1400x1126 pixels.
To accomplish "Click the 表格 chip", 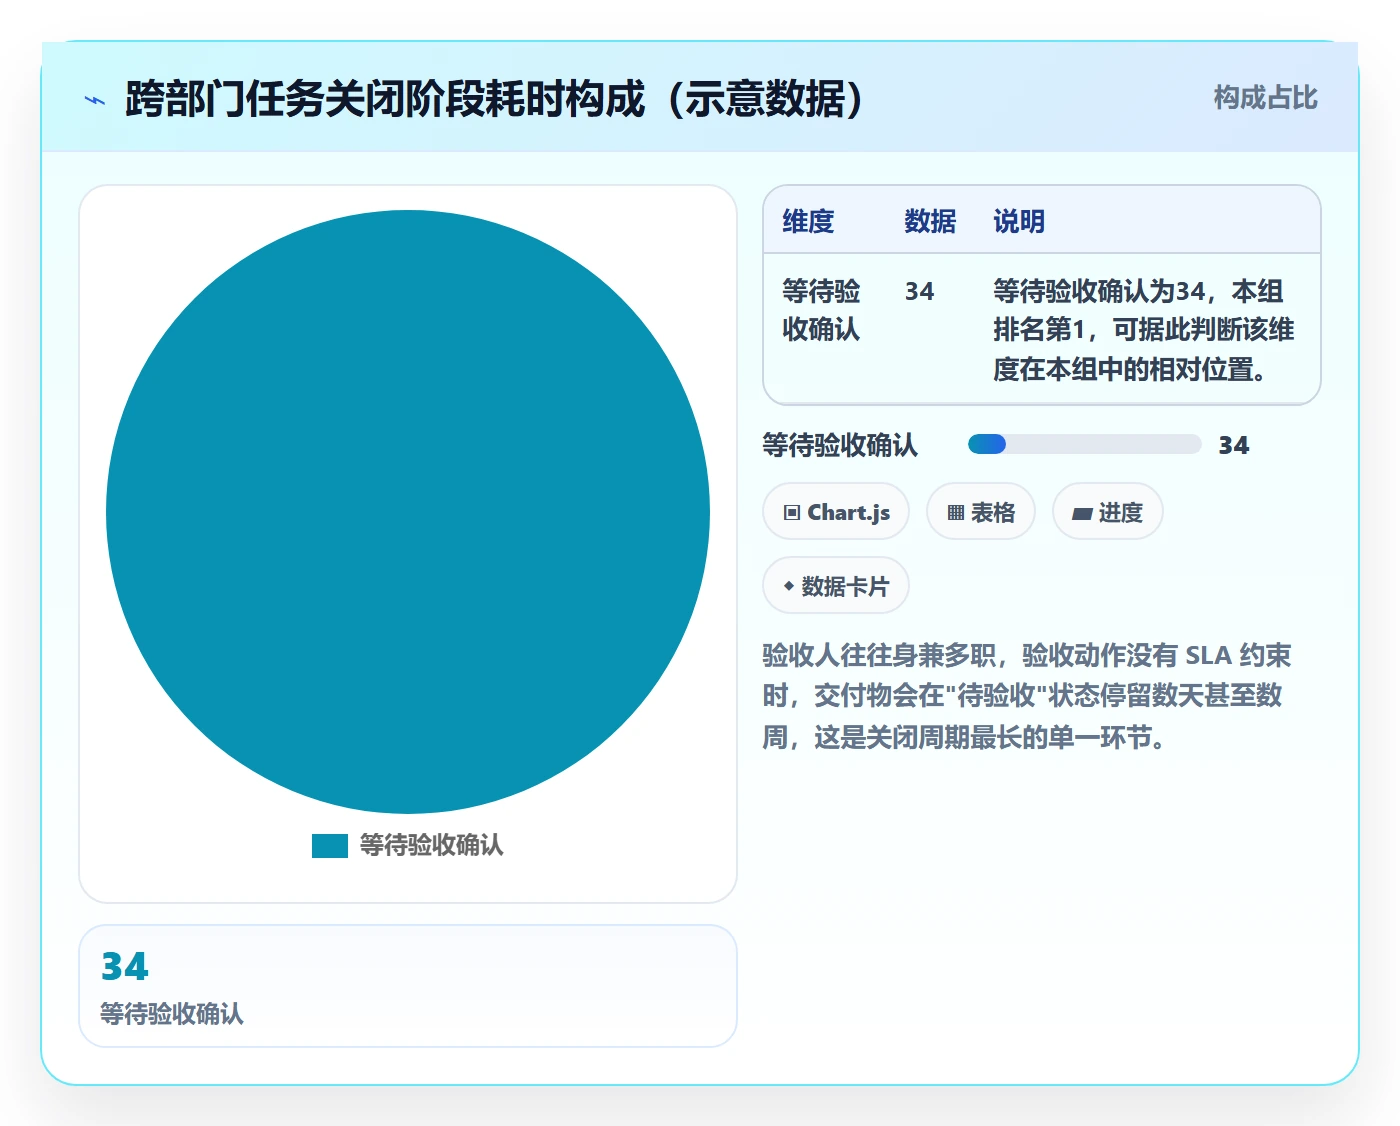I will 981,512.
